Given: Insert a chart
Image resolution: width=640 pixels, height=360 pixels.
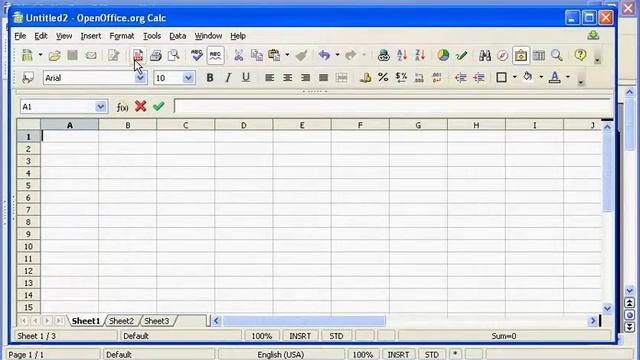Looking at the screenshot, I should click(x=443, y=55).
